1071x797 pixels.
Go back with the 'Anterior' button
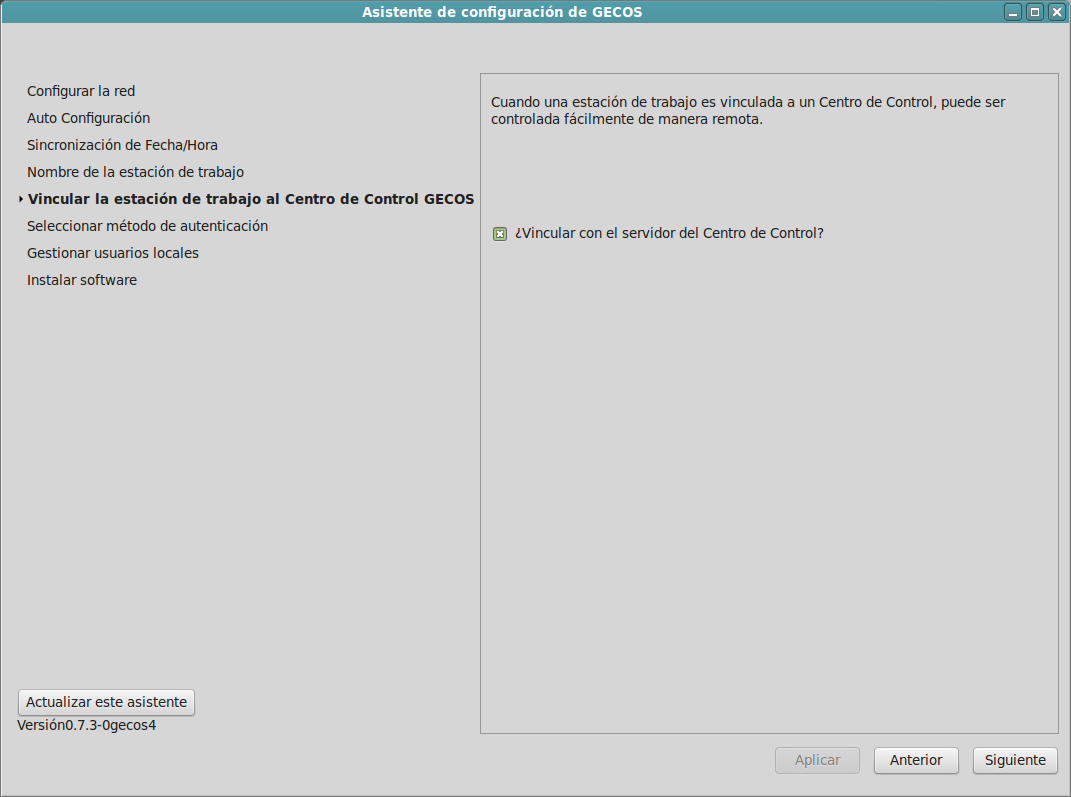[x=915, y=760]
